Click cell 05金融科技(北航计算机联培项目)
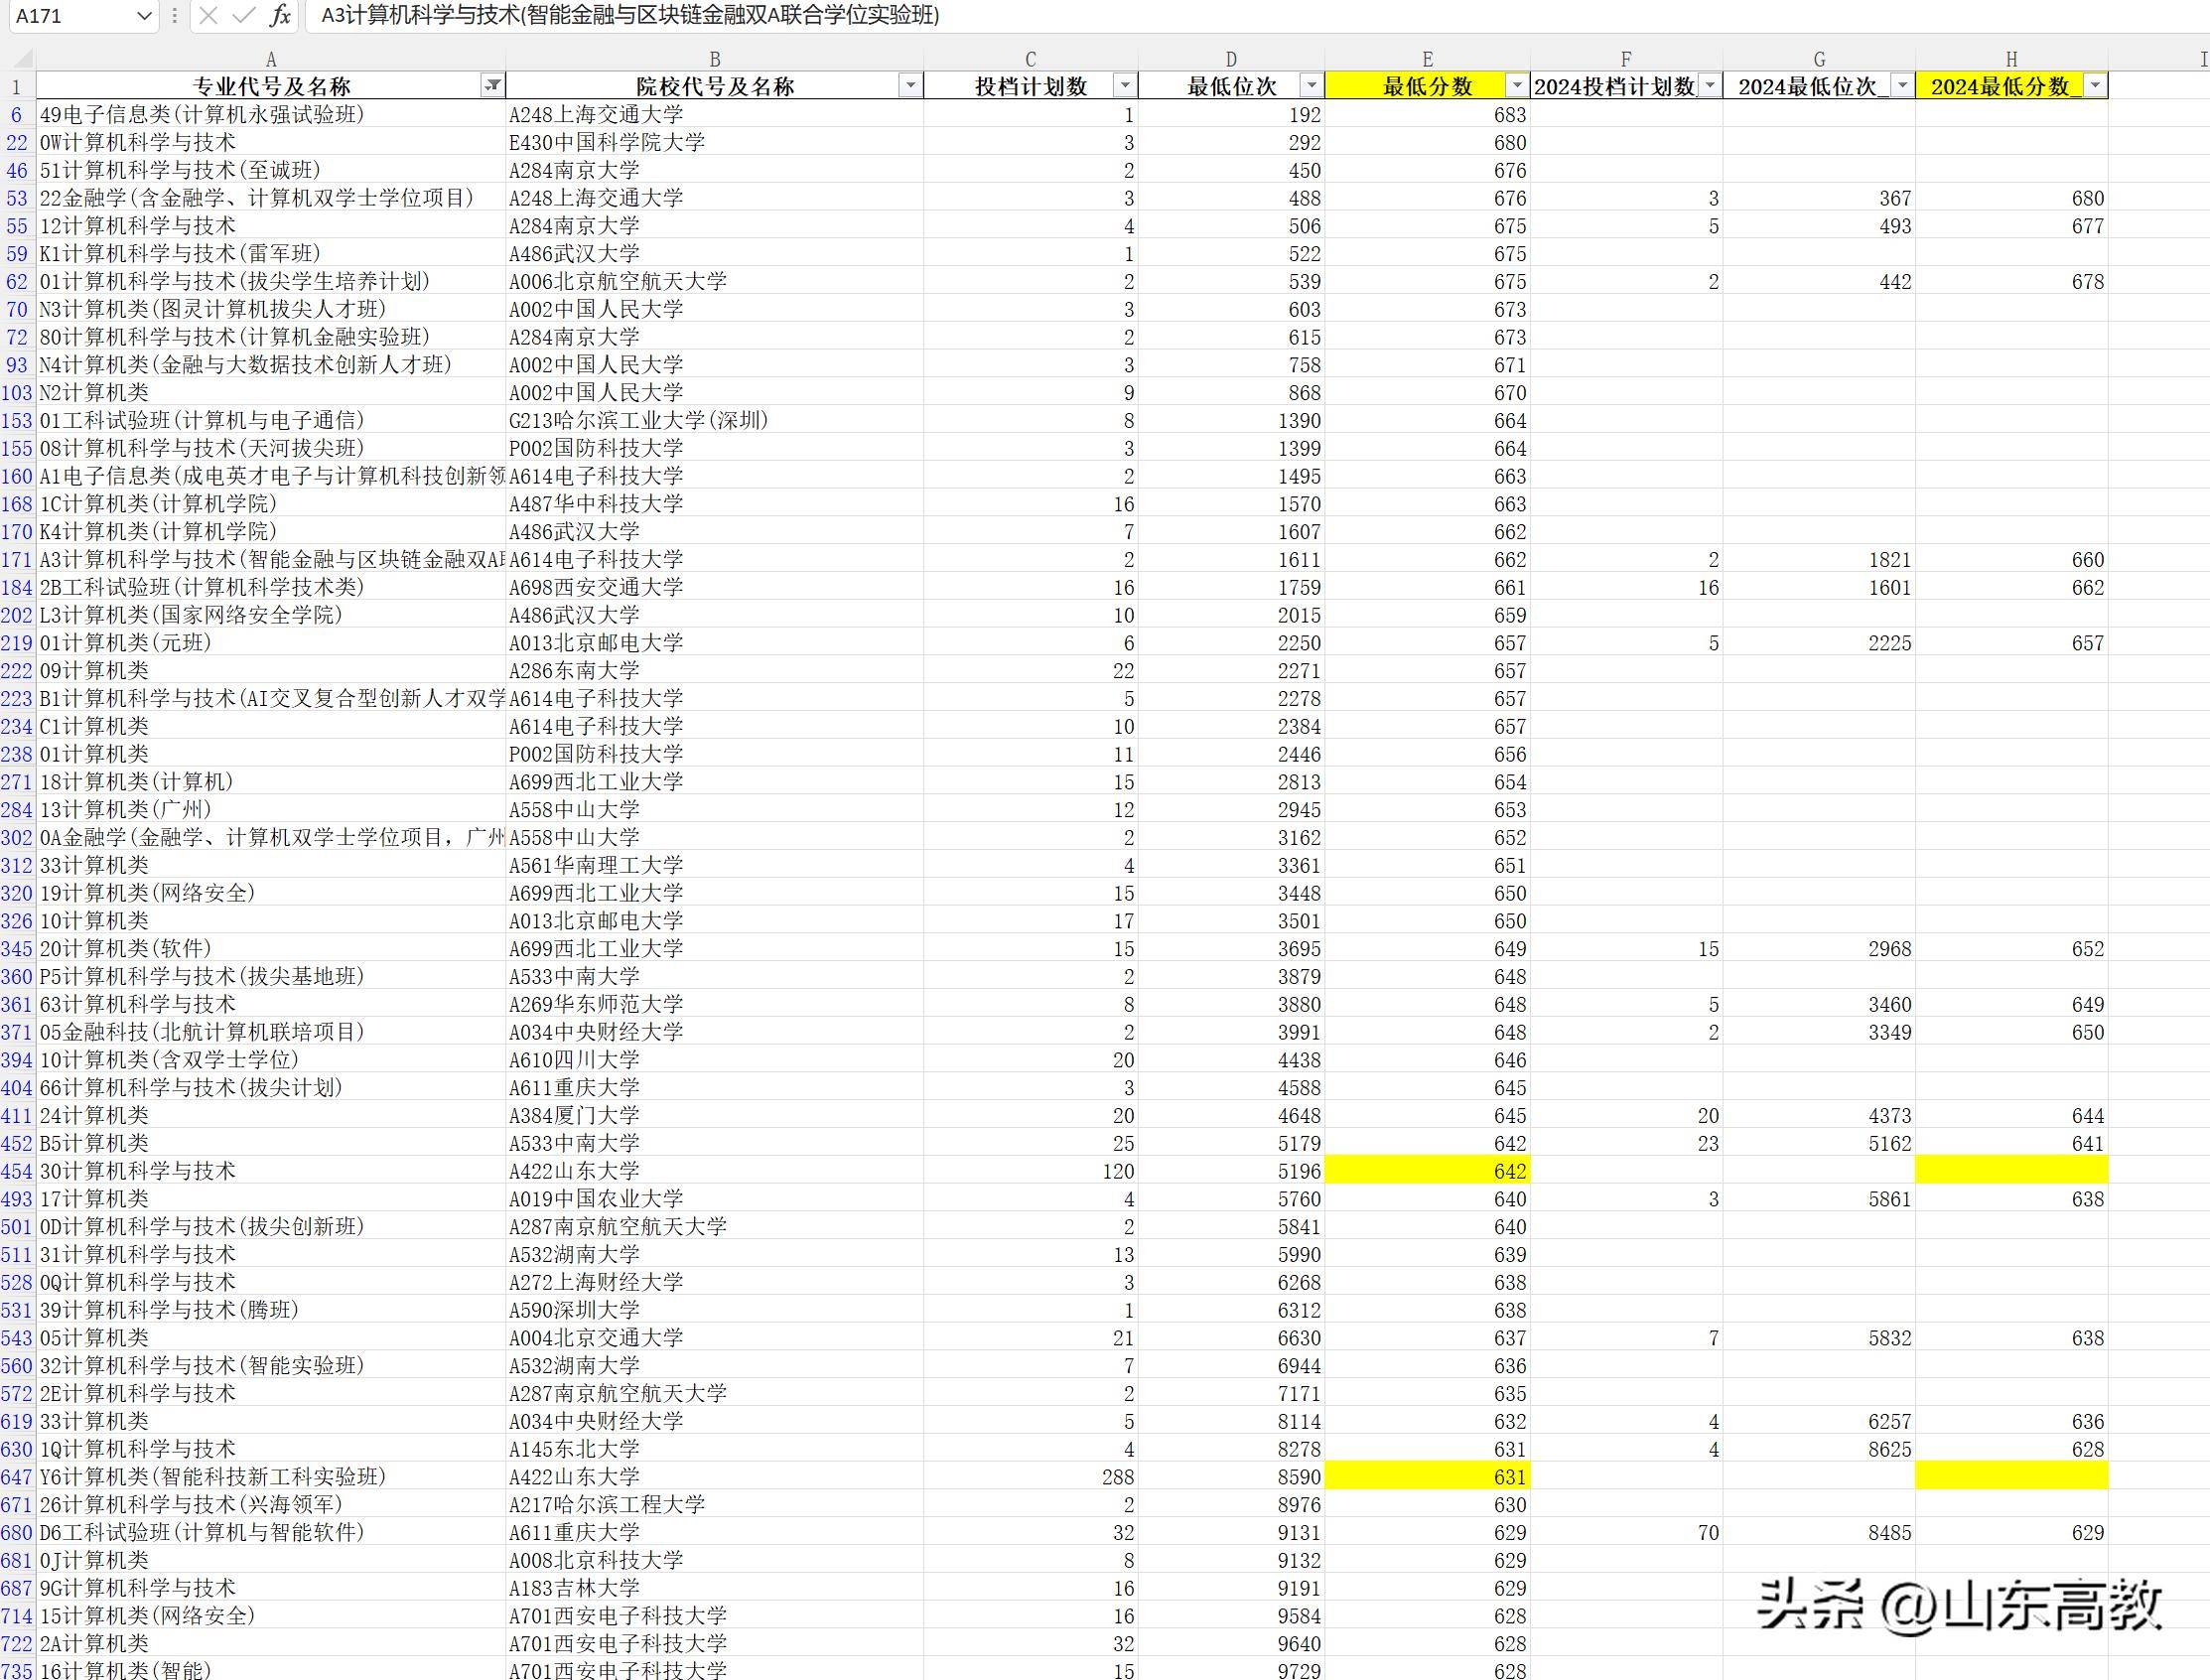Image resolution: width=2210 pixels, height=1680 pixels. tap(271, 1032)
